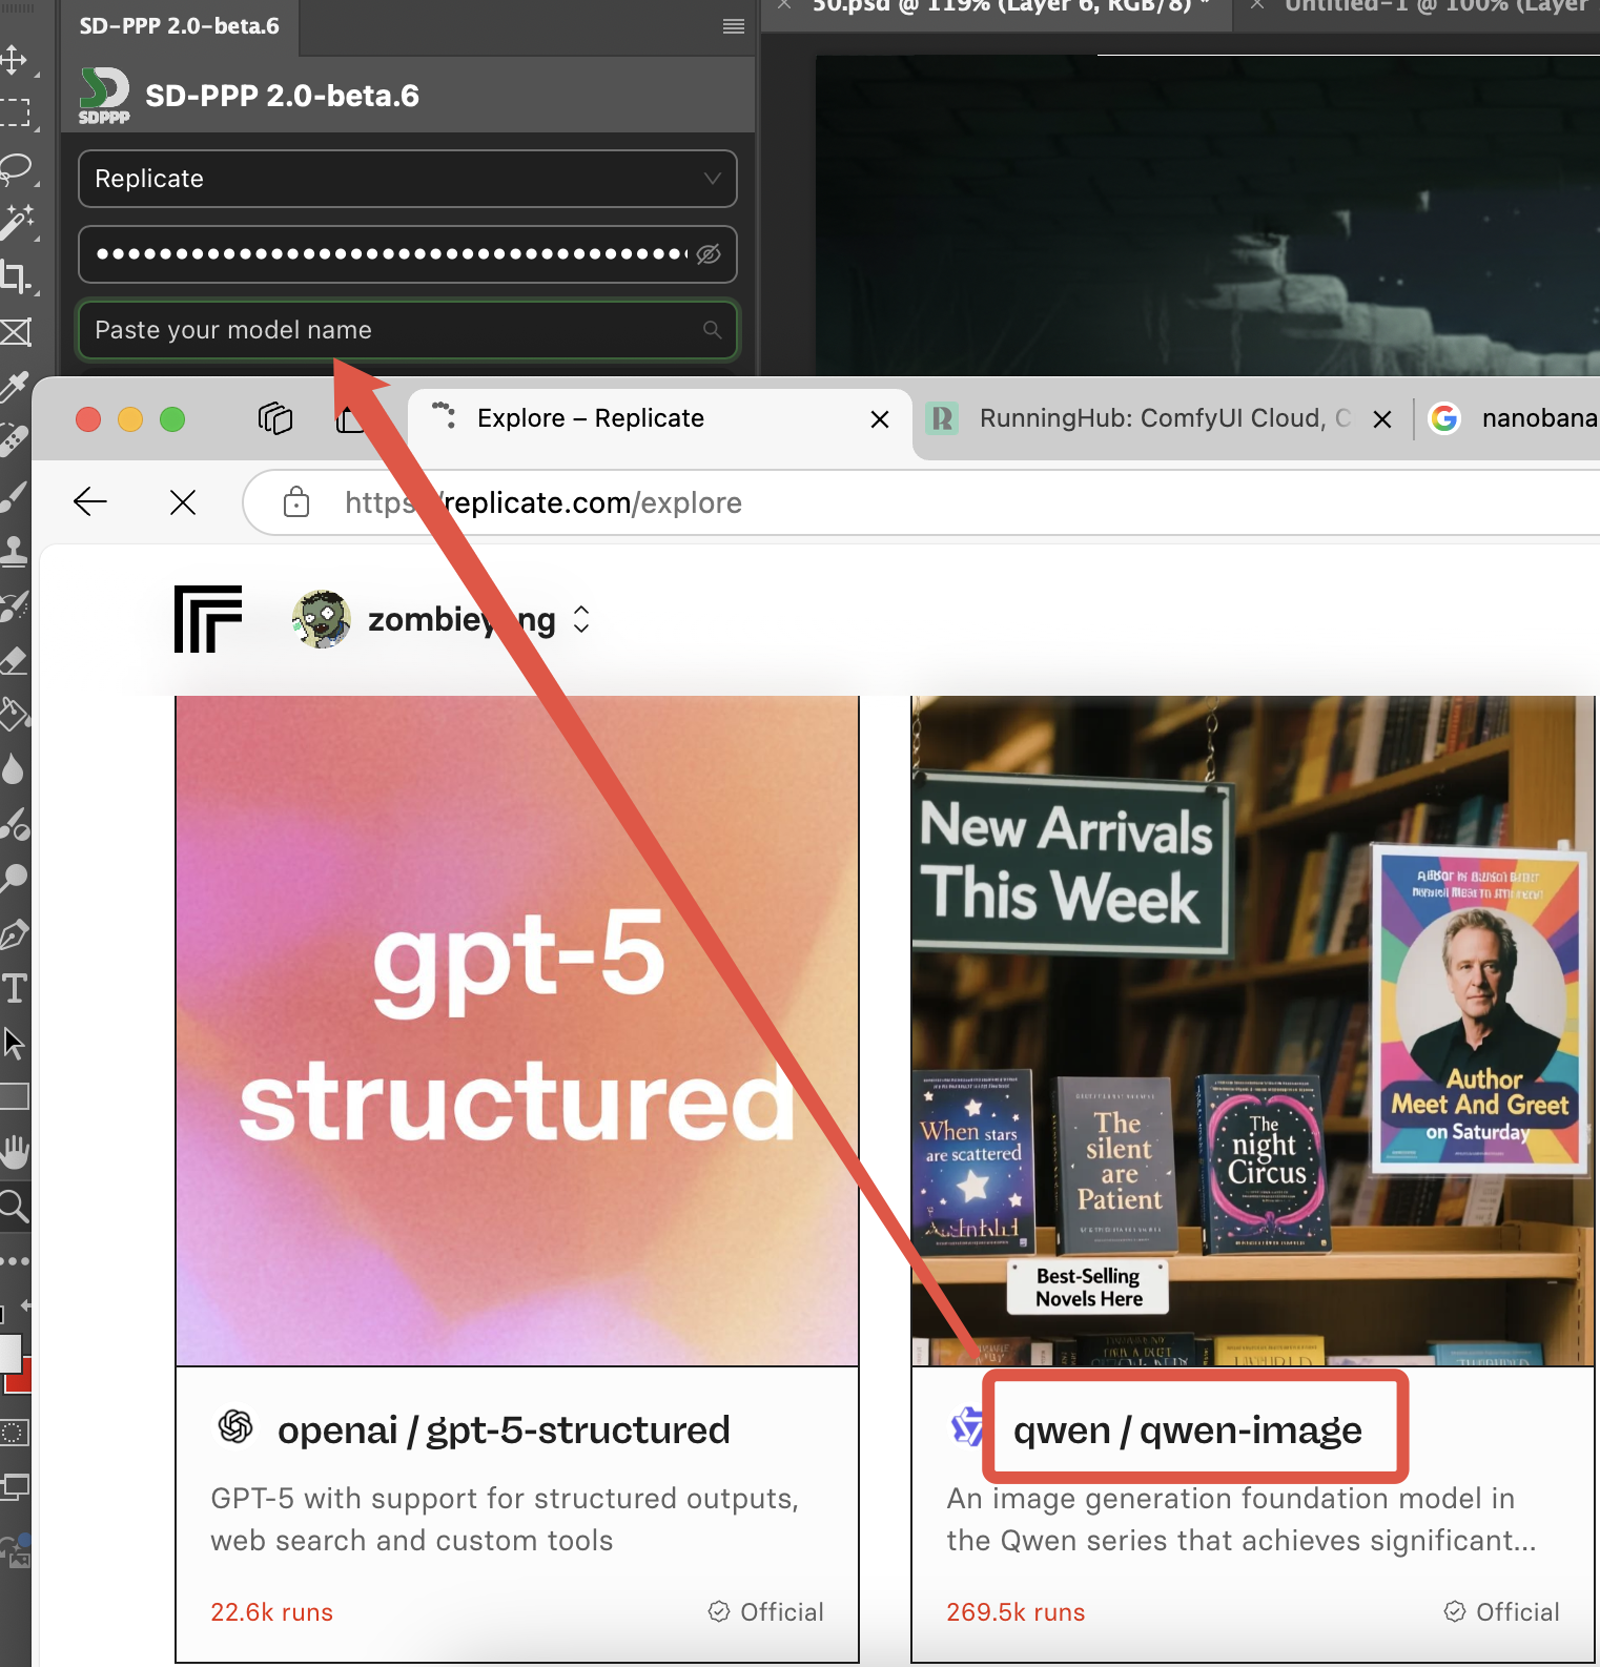The width and height of the screenshot is (1600, 1667).
Task: Click Official badge on gpt-5-structured card
Action: click(766, 1612)
